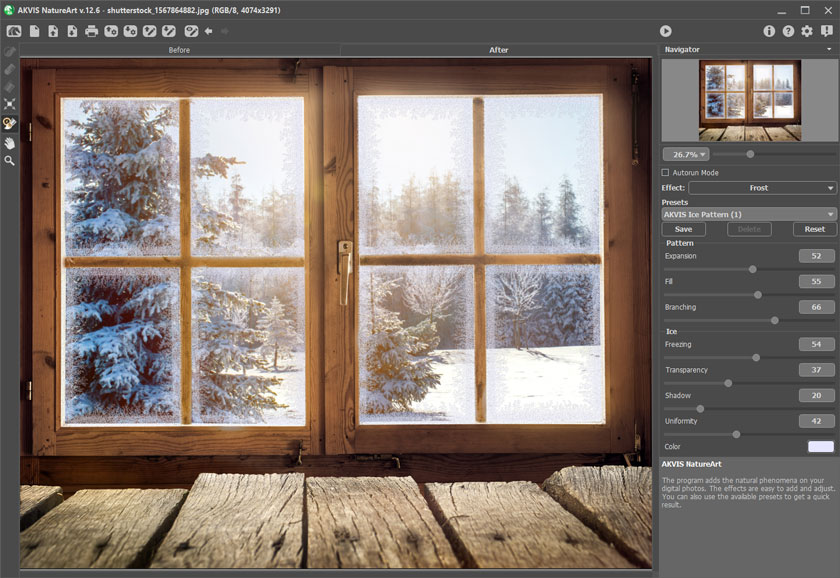Collapse the Navigator panel via its arrow
The width and height of the screenshot is (840, 578).
coord(829,49)
